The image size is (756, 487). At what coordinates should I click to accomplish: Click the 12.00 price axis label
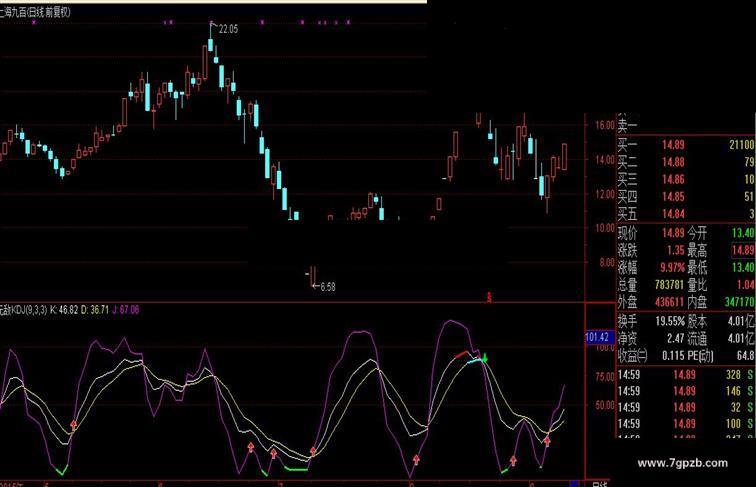tap(605, 194)
